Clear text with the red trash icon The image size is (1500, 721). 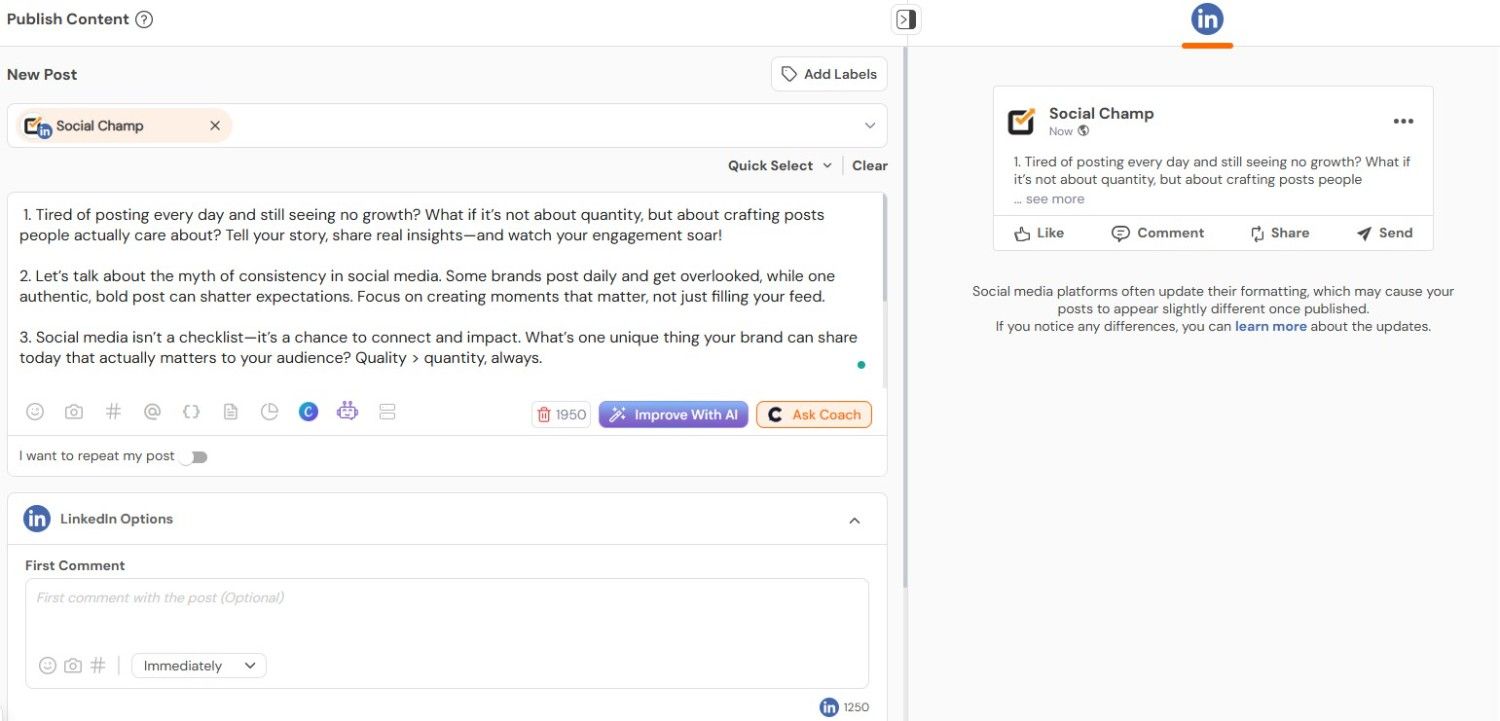(x=544, y=414)
